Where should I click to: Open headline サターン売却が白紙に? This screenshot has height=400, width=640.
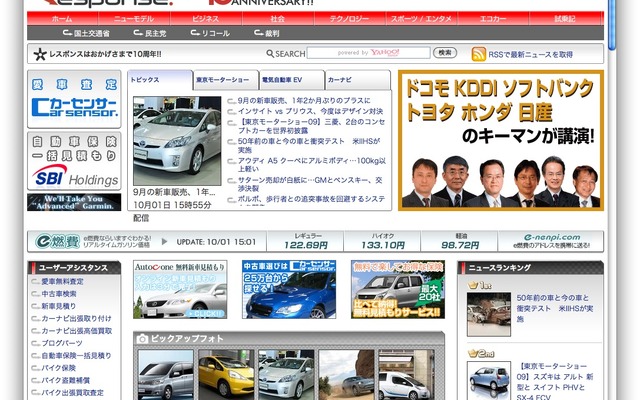coord(310,184)
